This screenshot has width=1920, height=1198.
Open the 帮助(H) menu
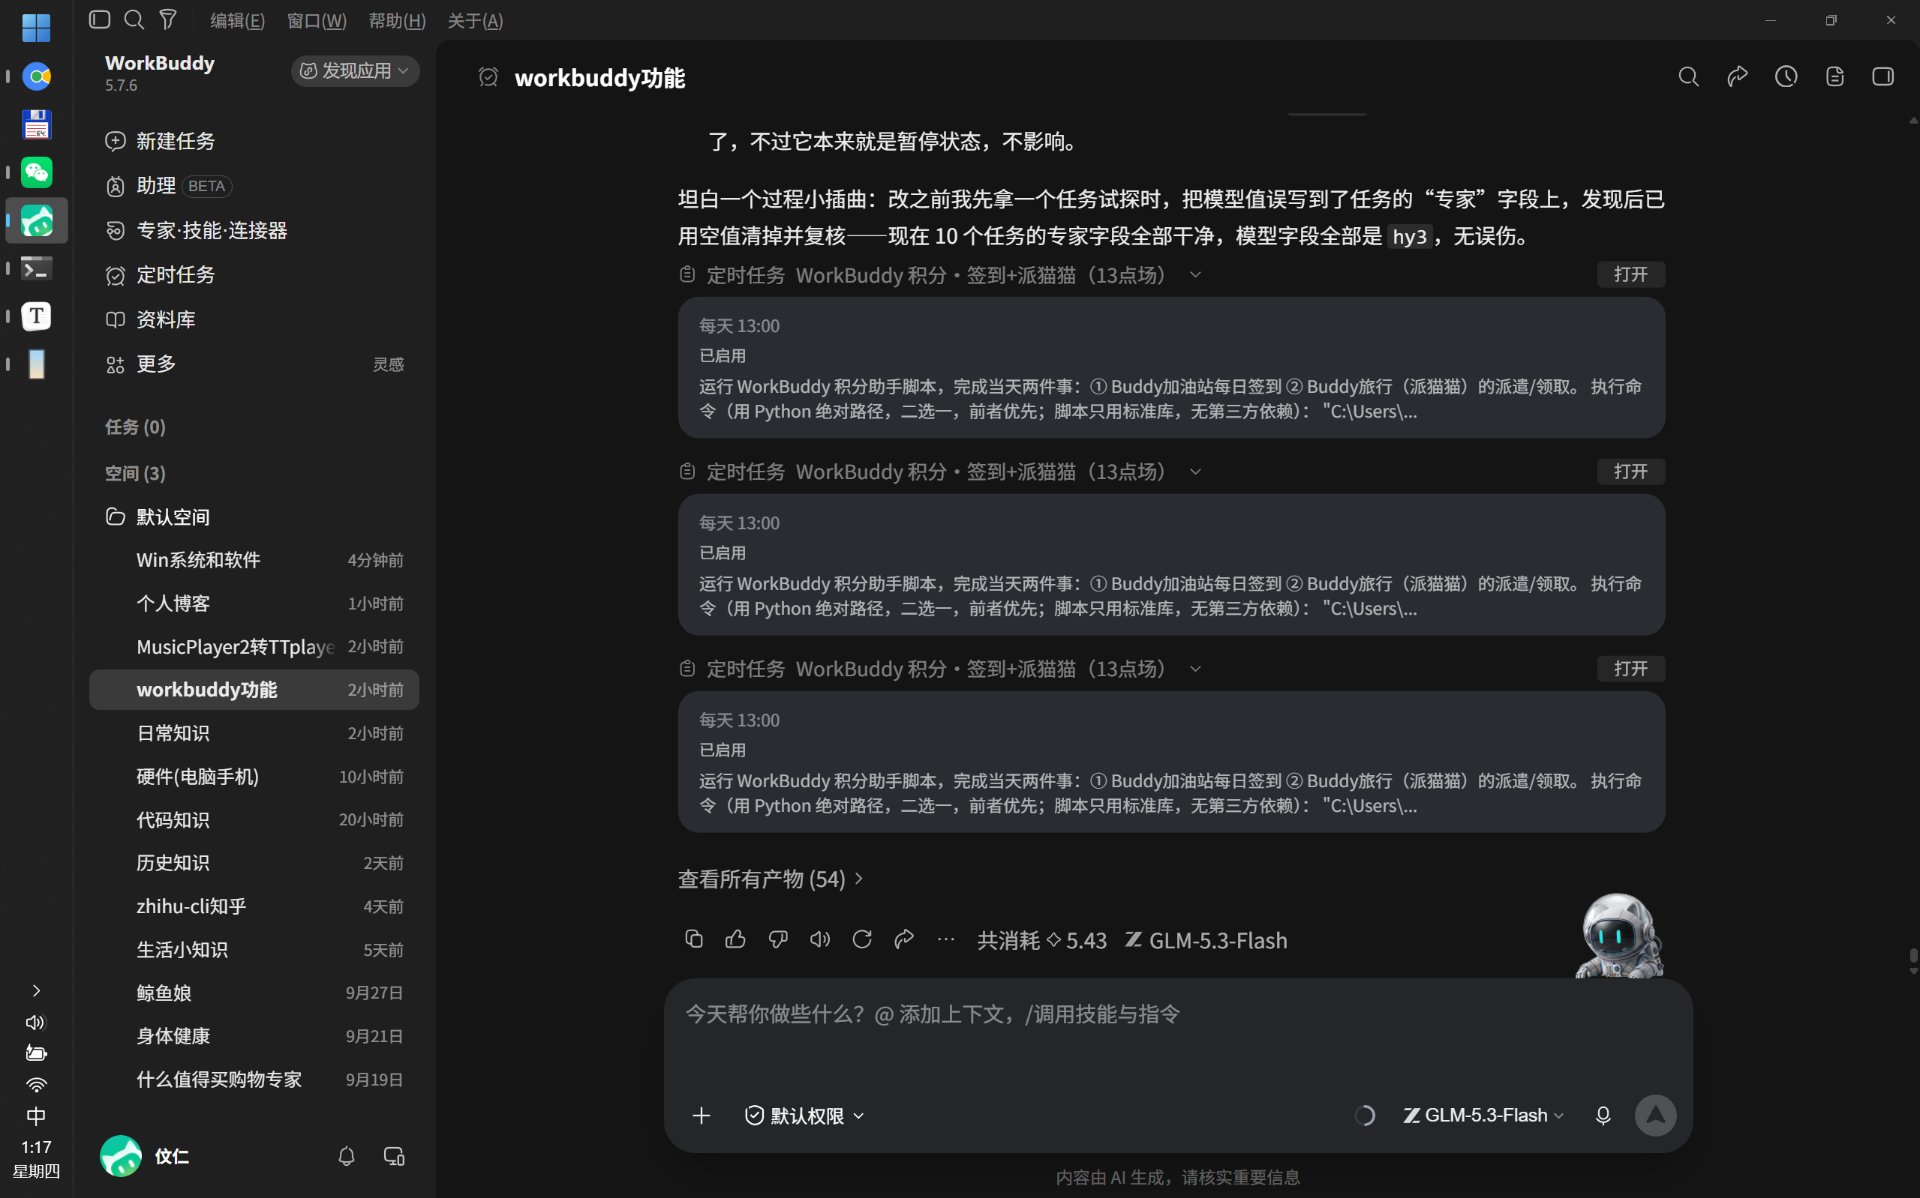pyautogui.click(x=397, y=20)
